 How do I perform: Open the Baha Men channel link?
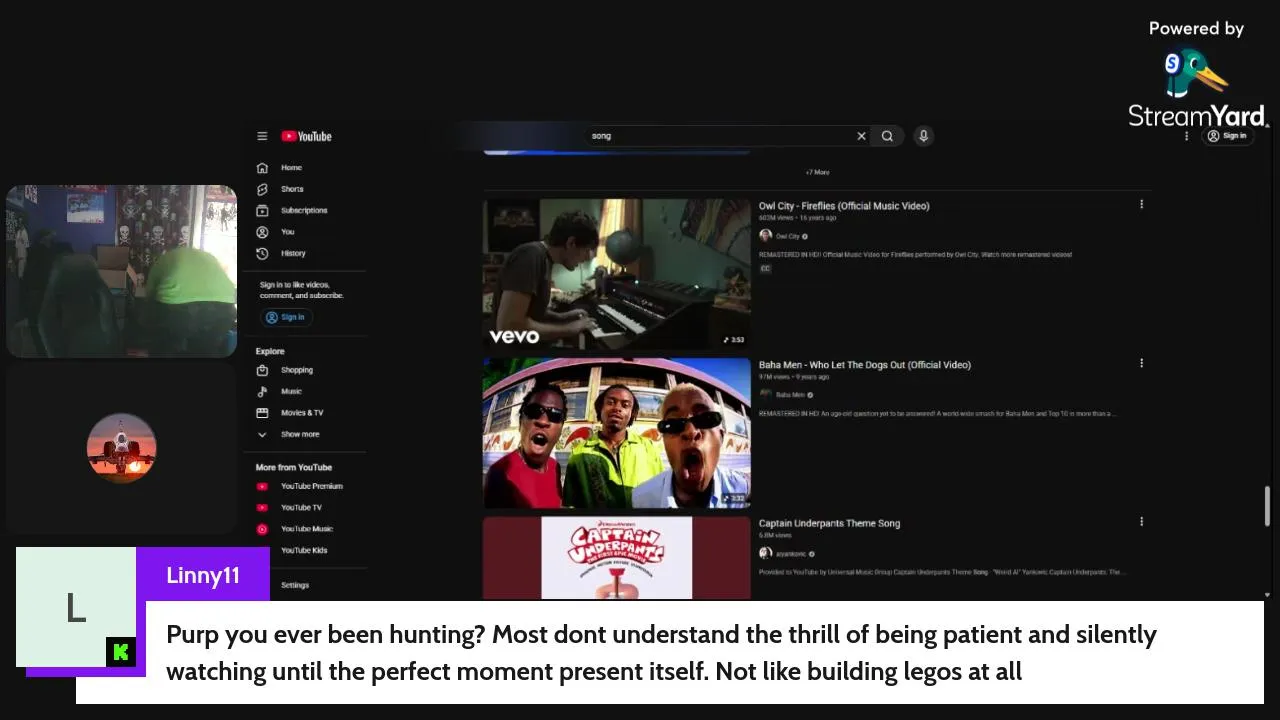pyautogui.click(x=790, y=395)
